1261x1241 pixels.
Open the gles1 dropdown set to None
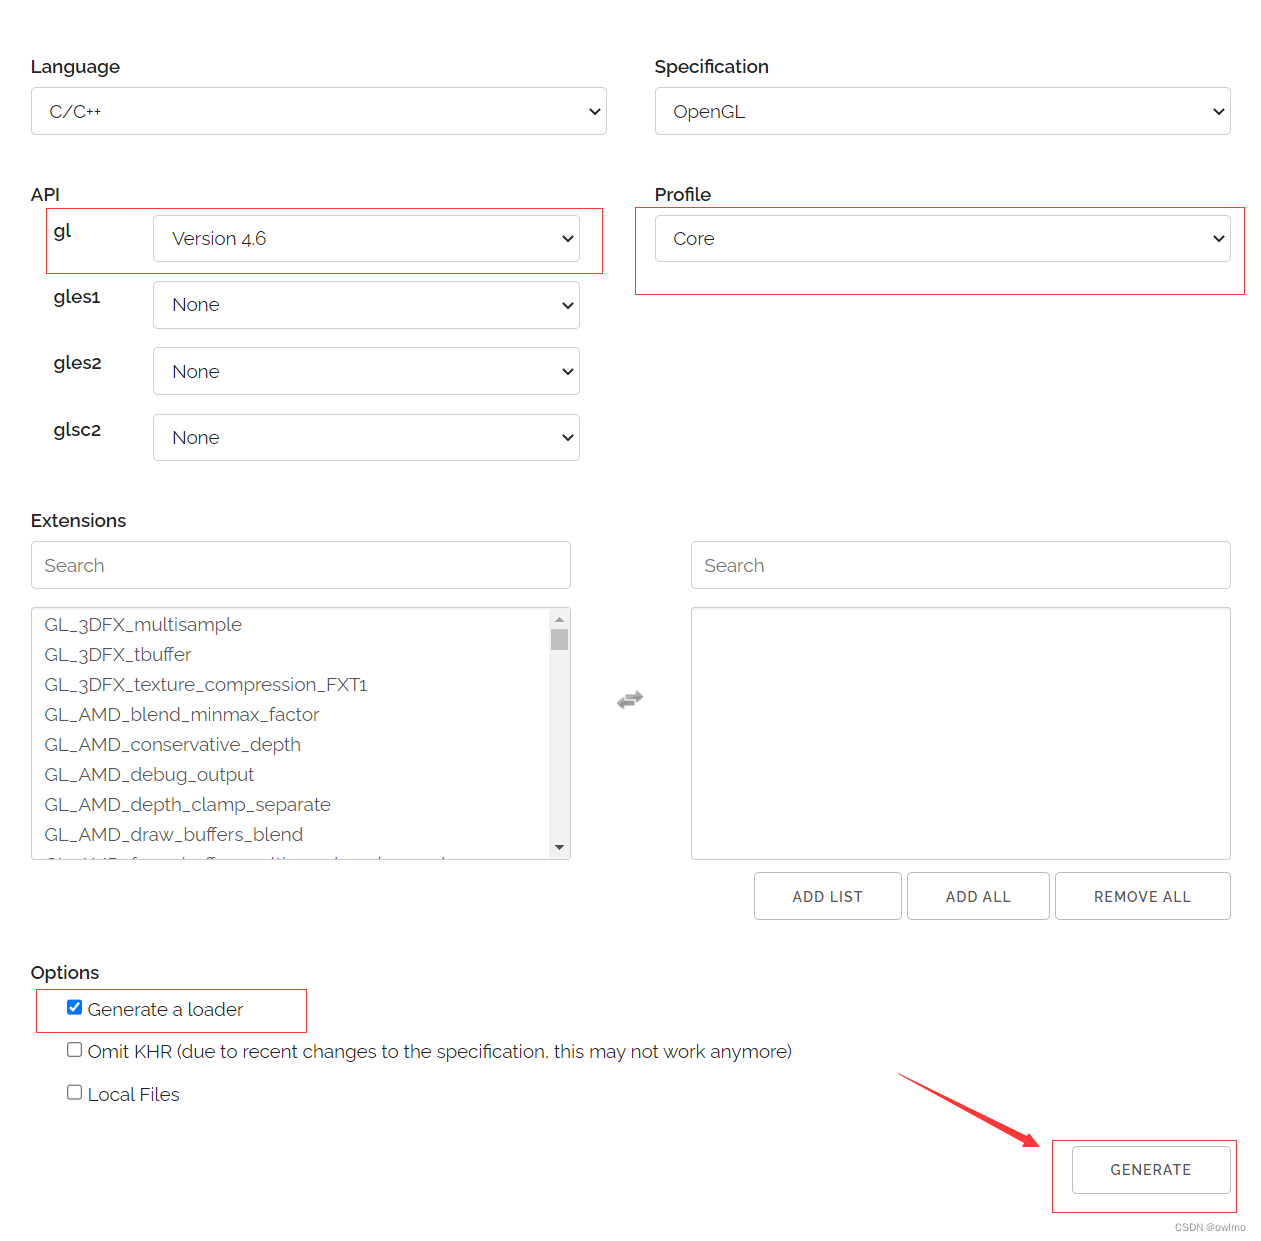point(366,304)
